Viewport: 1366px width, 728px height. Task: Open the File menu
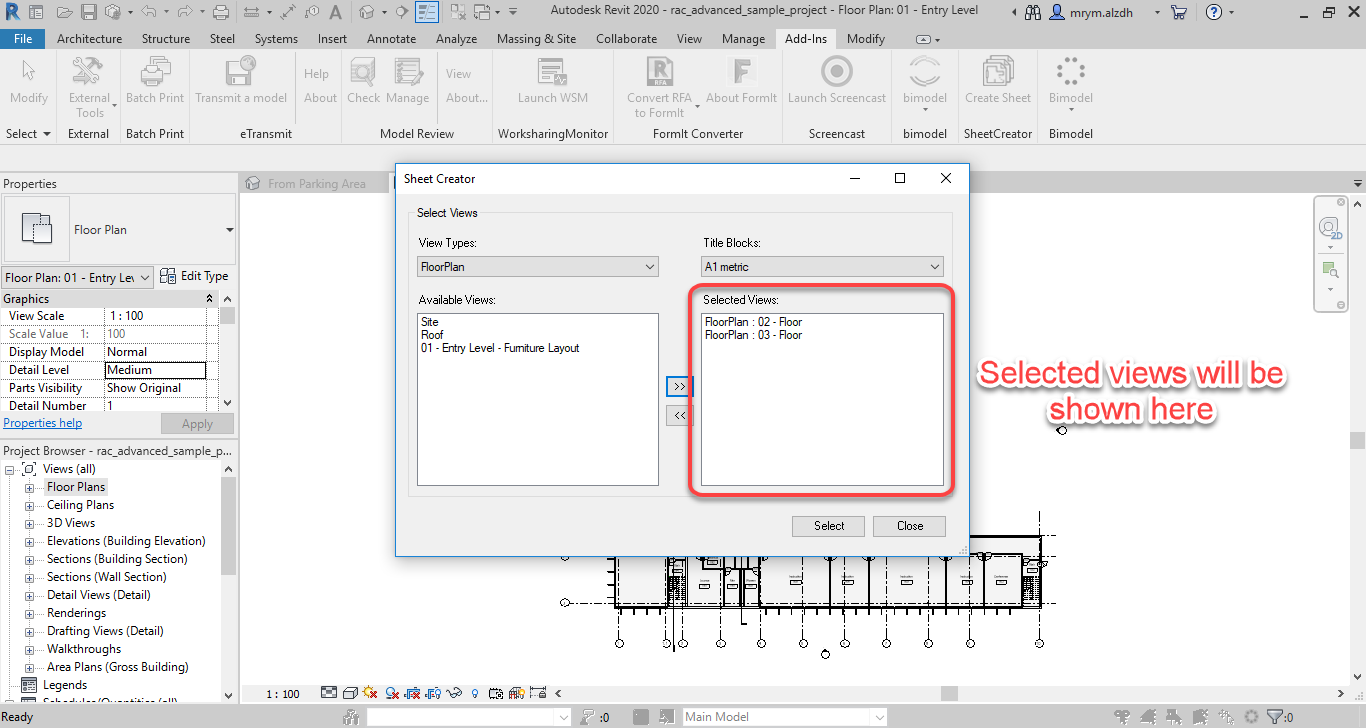click(x=23, y=38)
